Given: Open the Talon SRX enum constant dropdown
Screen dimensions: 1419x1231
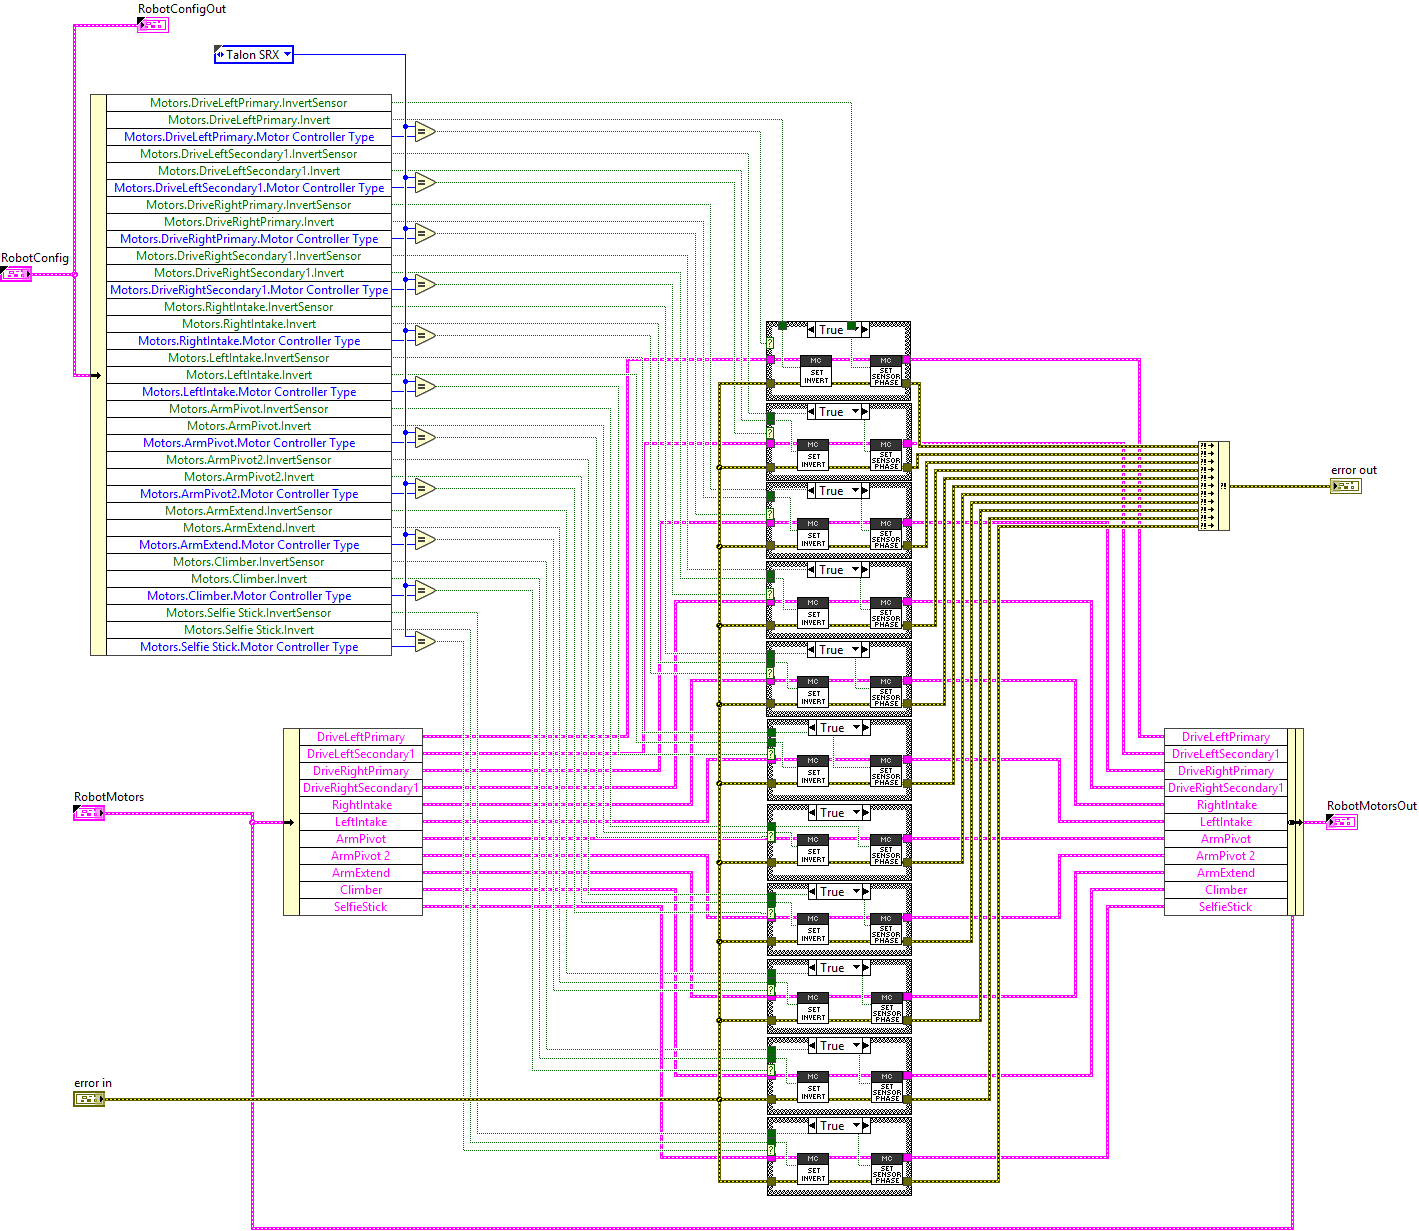Looking at the screenshot, I should pos(288,55).
